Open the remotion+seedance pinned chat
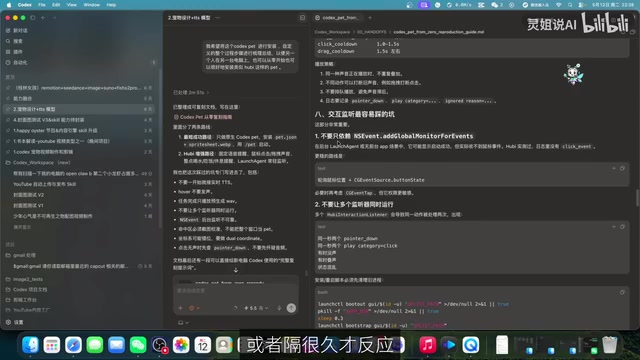The image size is (640, 360). tap(80, 88)
